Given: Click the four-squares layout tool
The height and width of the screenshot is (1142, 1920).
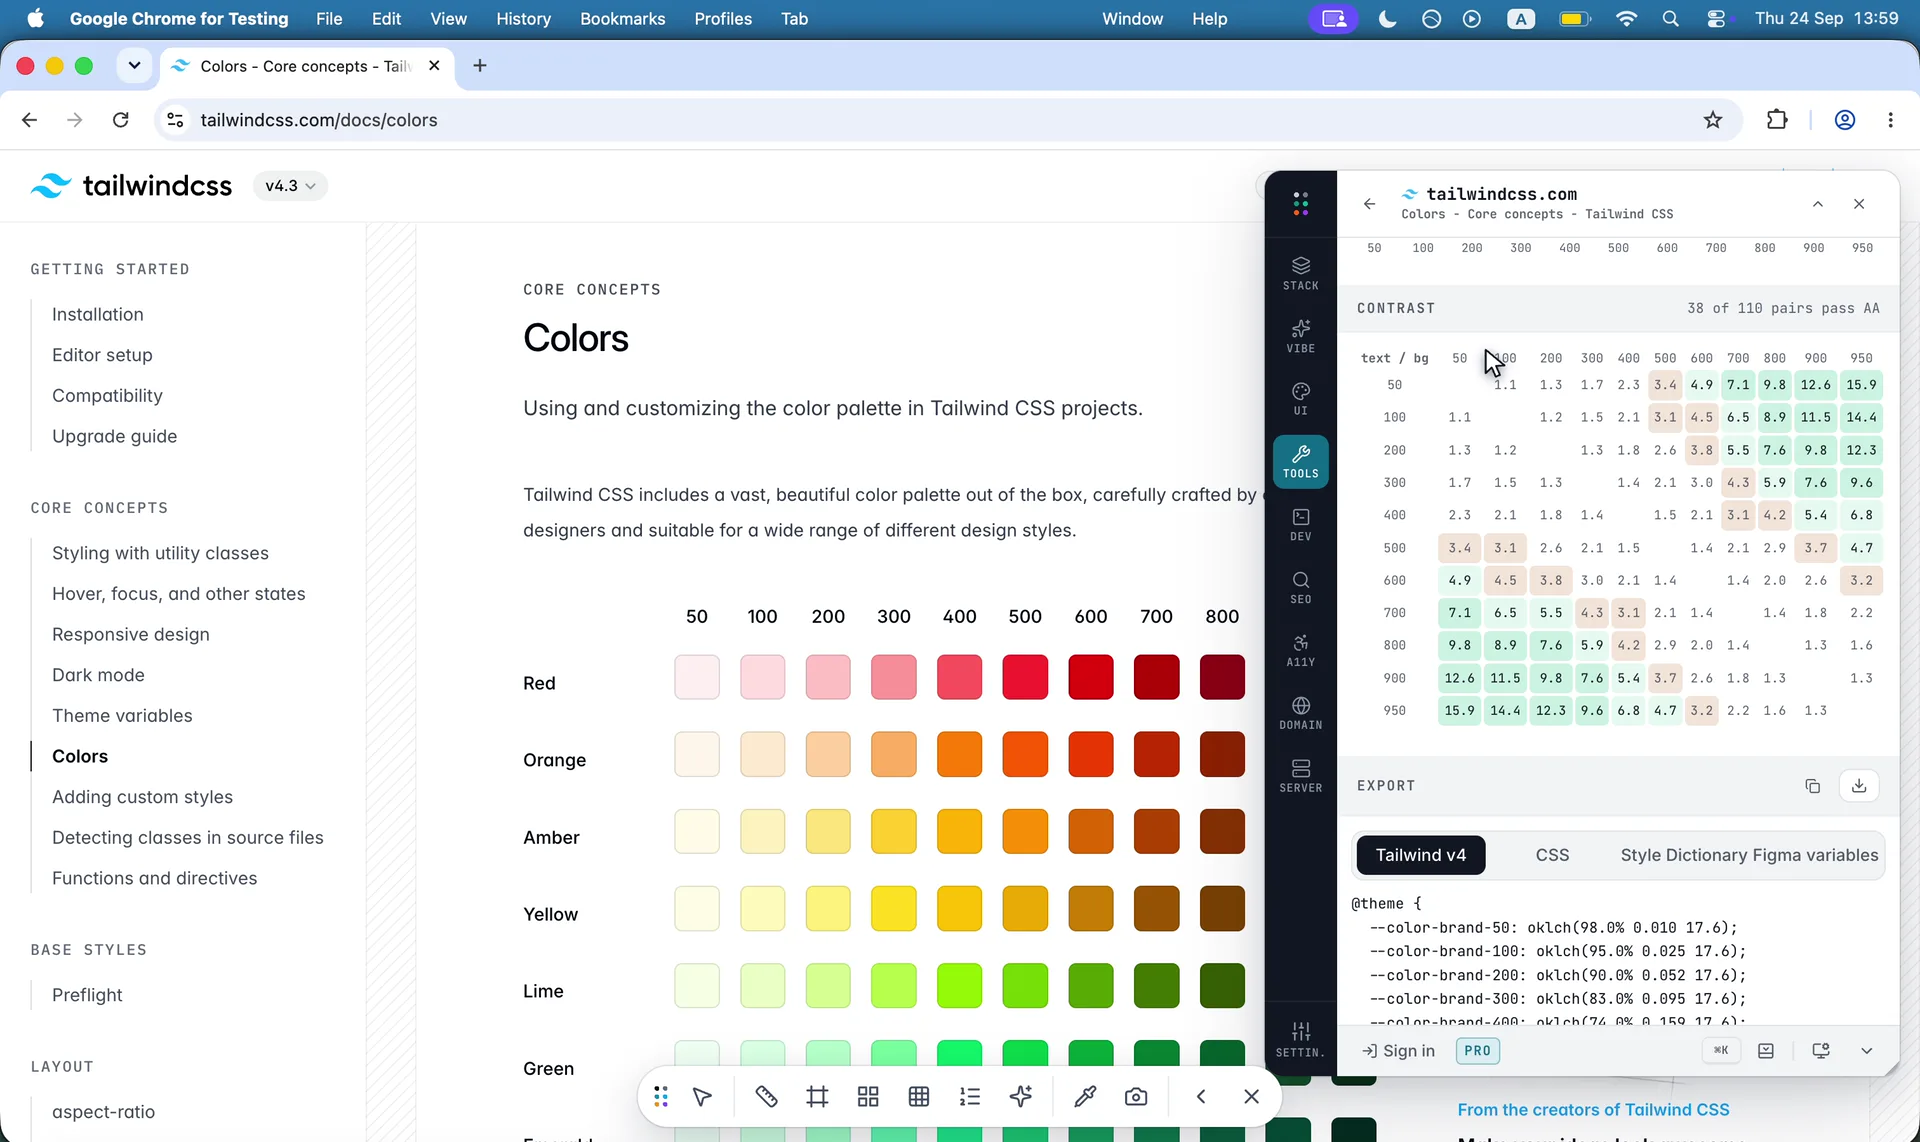Looking at the screenshot, I should [868, 1097].
